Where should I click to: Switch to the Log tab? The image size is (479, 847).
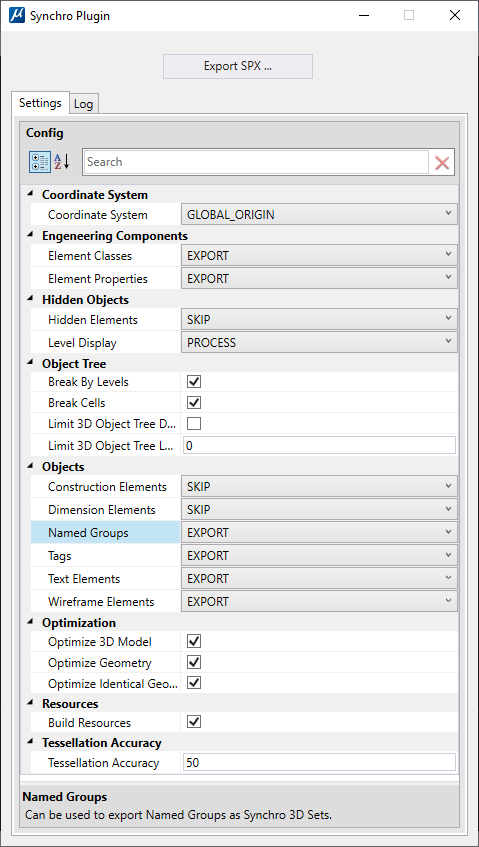84,104
